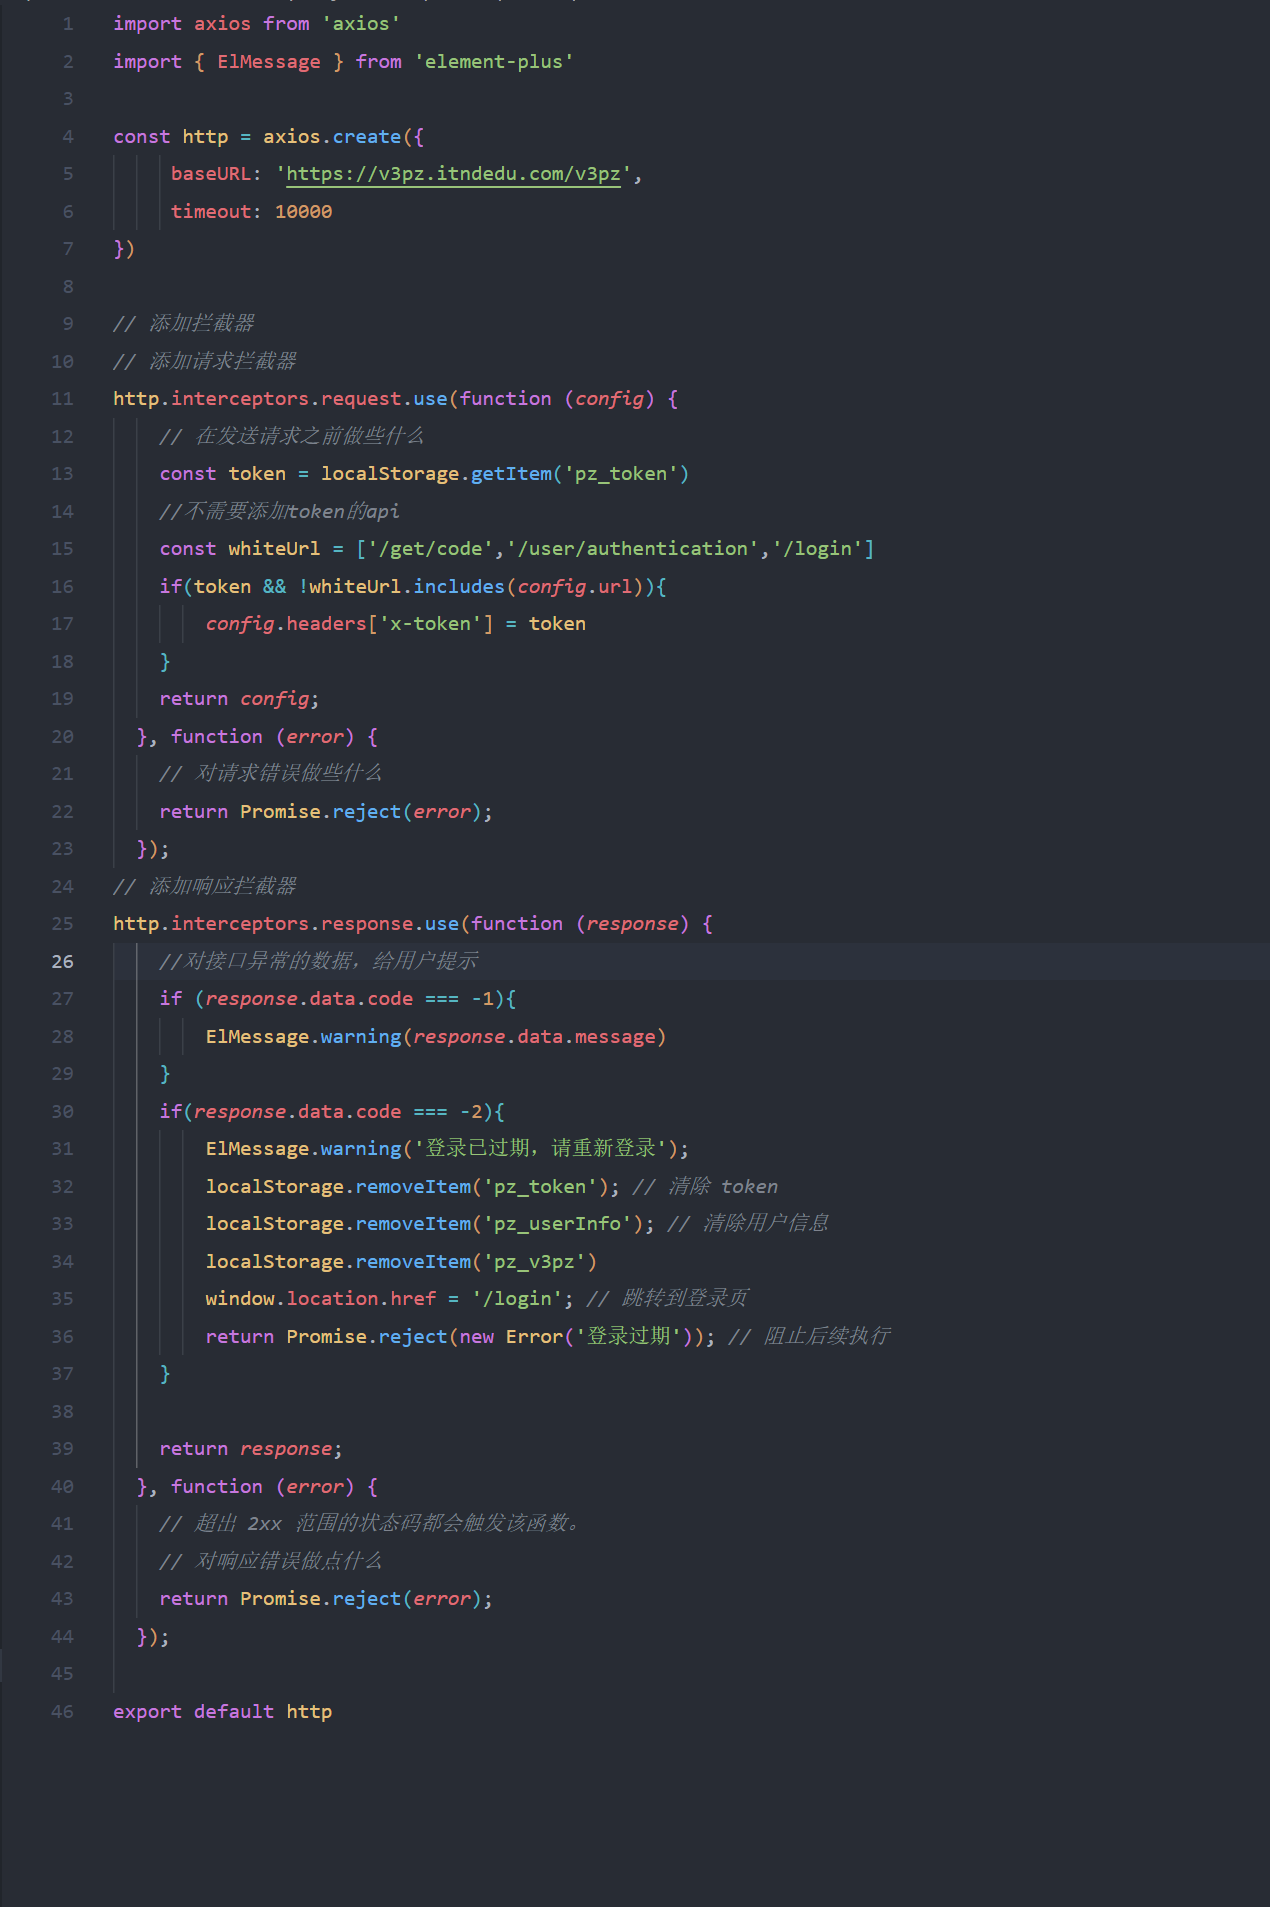This screenshot has height=1907, width=1270.
Task: Click axios.create on line 4
Action: click(x=332, y=137)
